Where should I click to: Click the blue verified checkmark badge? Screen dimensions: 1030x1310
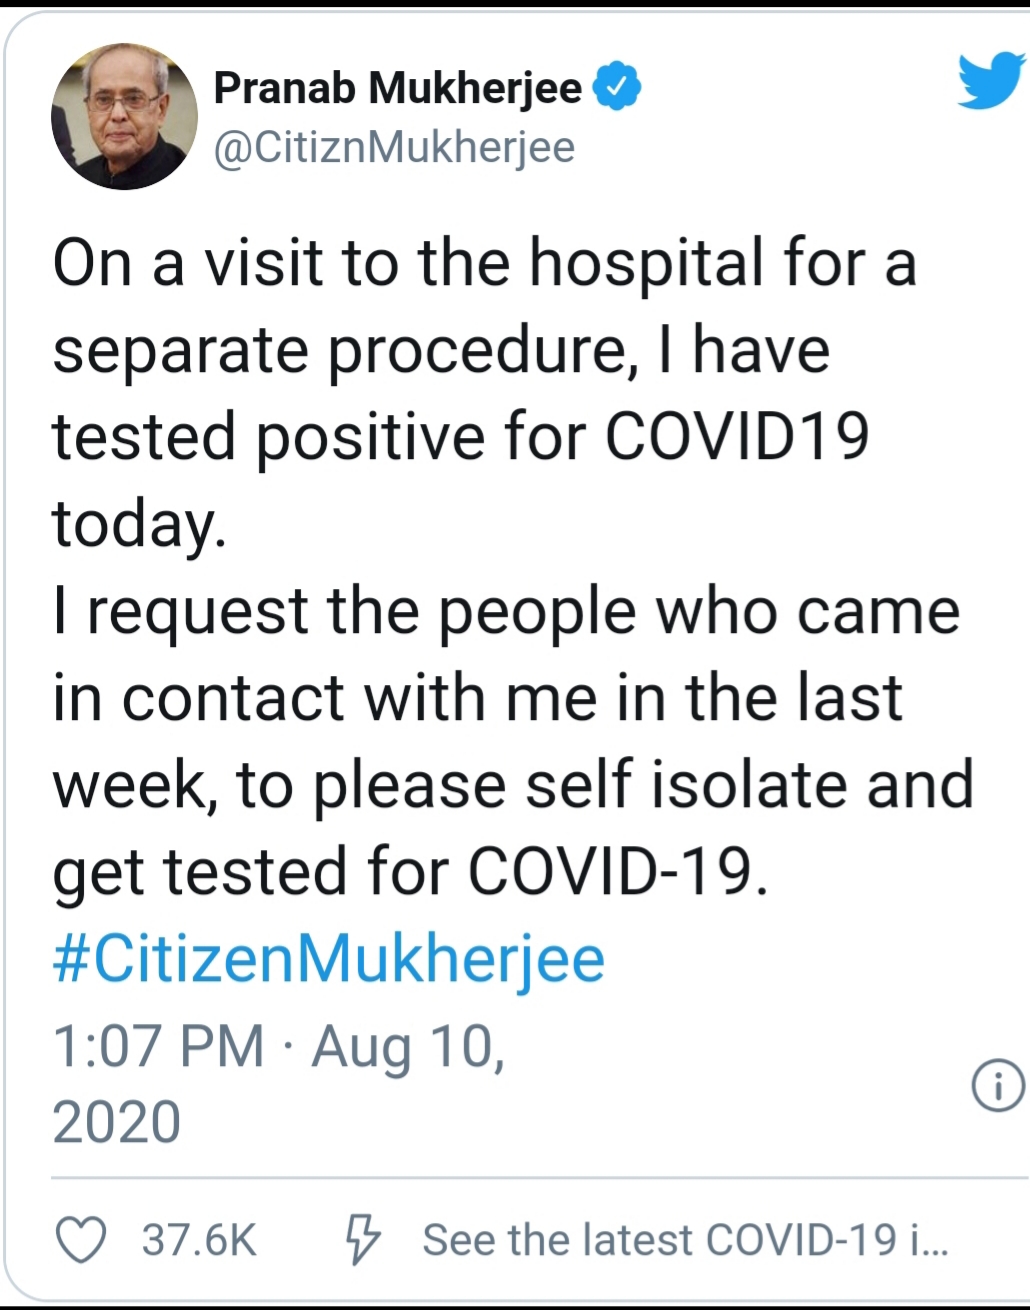coord(617,87)
